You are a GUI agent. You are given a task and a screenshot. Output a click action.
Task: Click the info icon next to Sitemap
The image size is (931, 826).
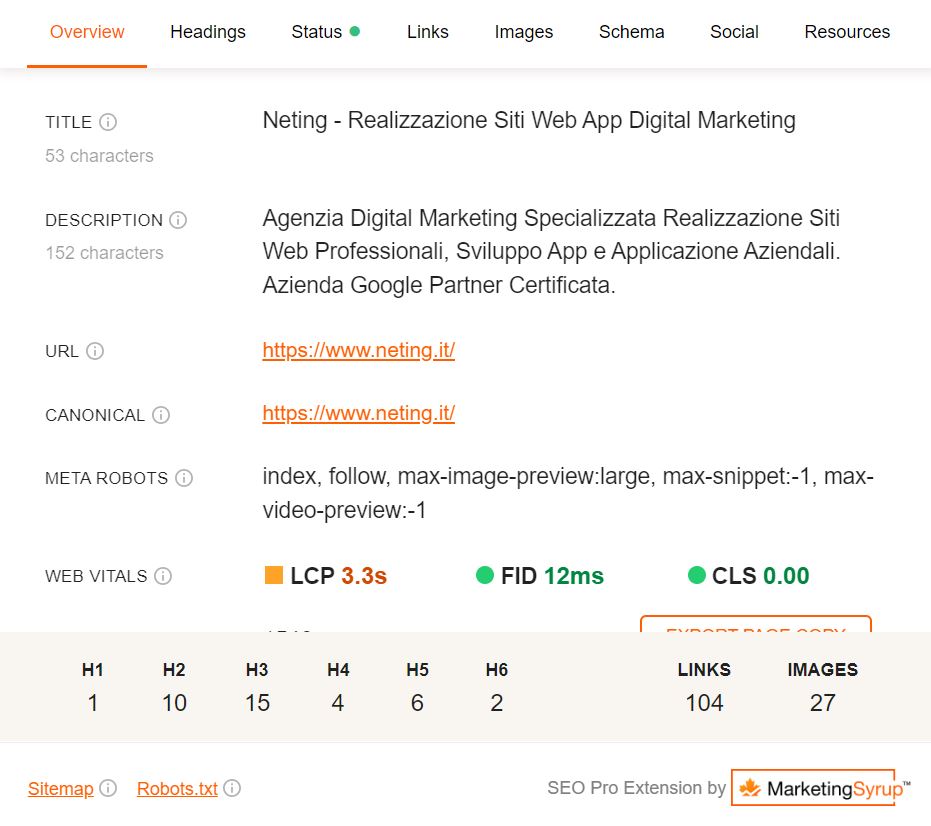point(108,788)
